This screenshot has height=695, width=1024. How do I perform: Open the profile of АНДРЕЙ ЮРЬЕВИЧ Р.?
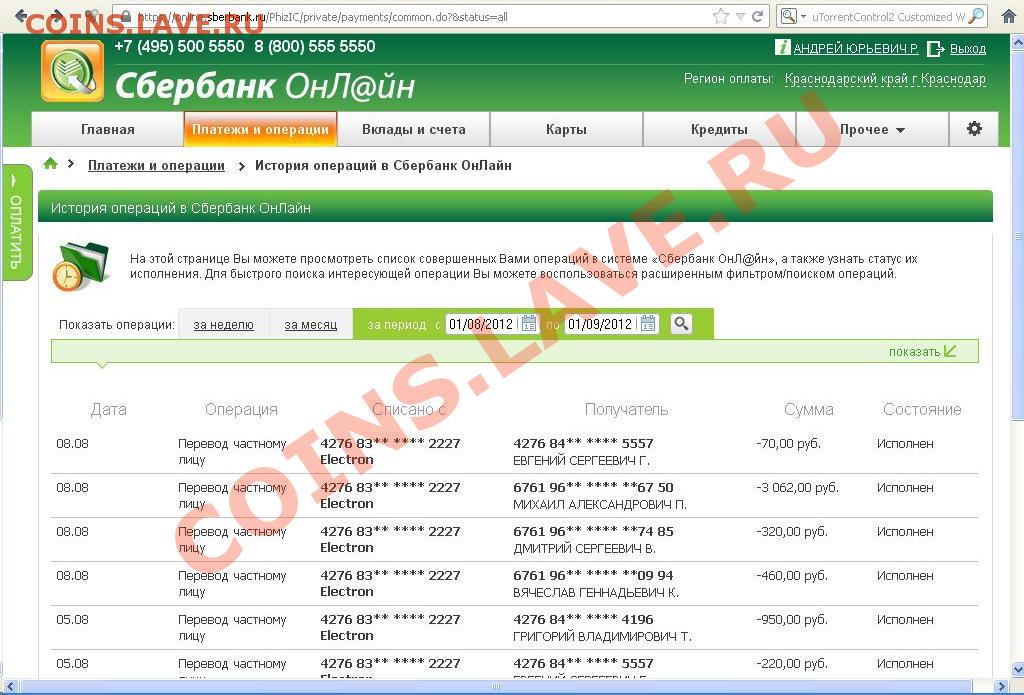point(856,48)
